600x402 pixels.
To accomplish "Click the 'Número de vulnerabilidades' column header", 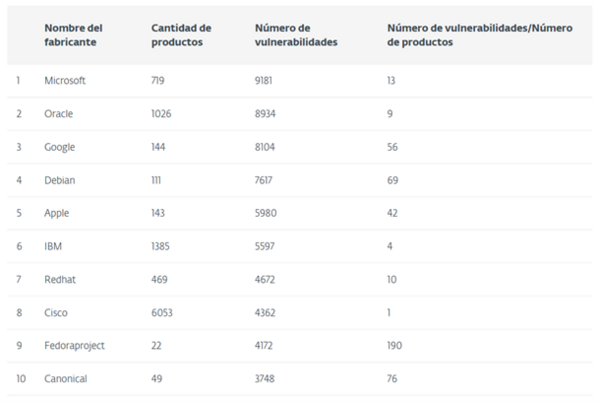I will (x=296, y=35).
